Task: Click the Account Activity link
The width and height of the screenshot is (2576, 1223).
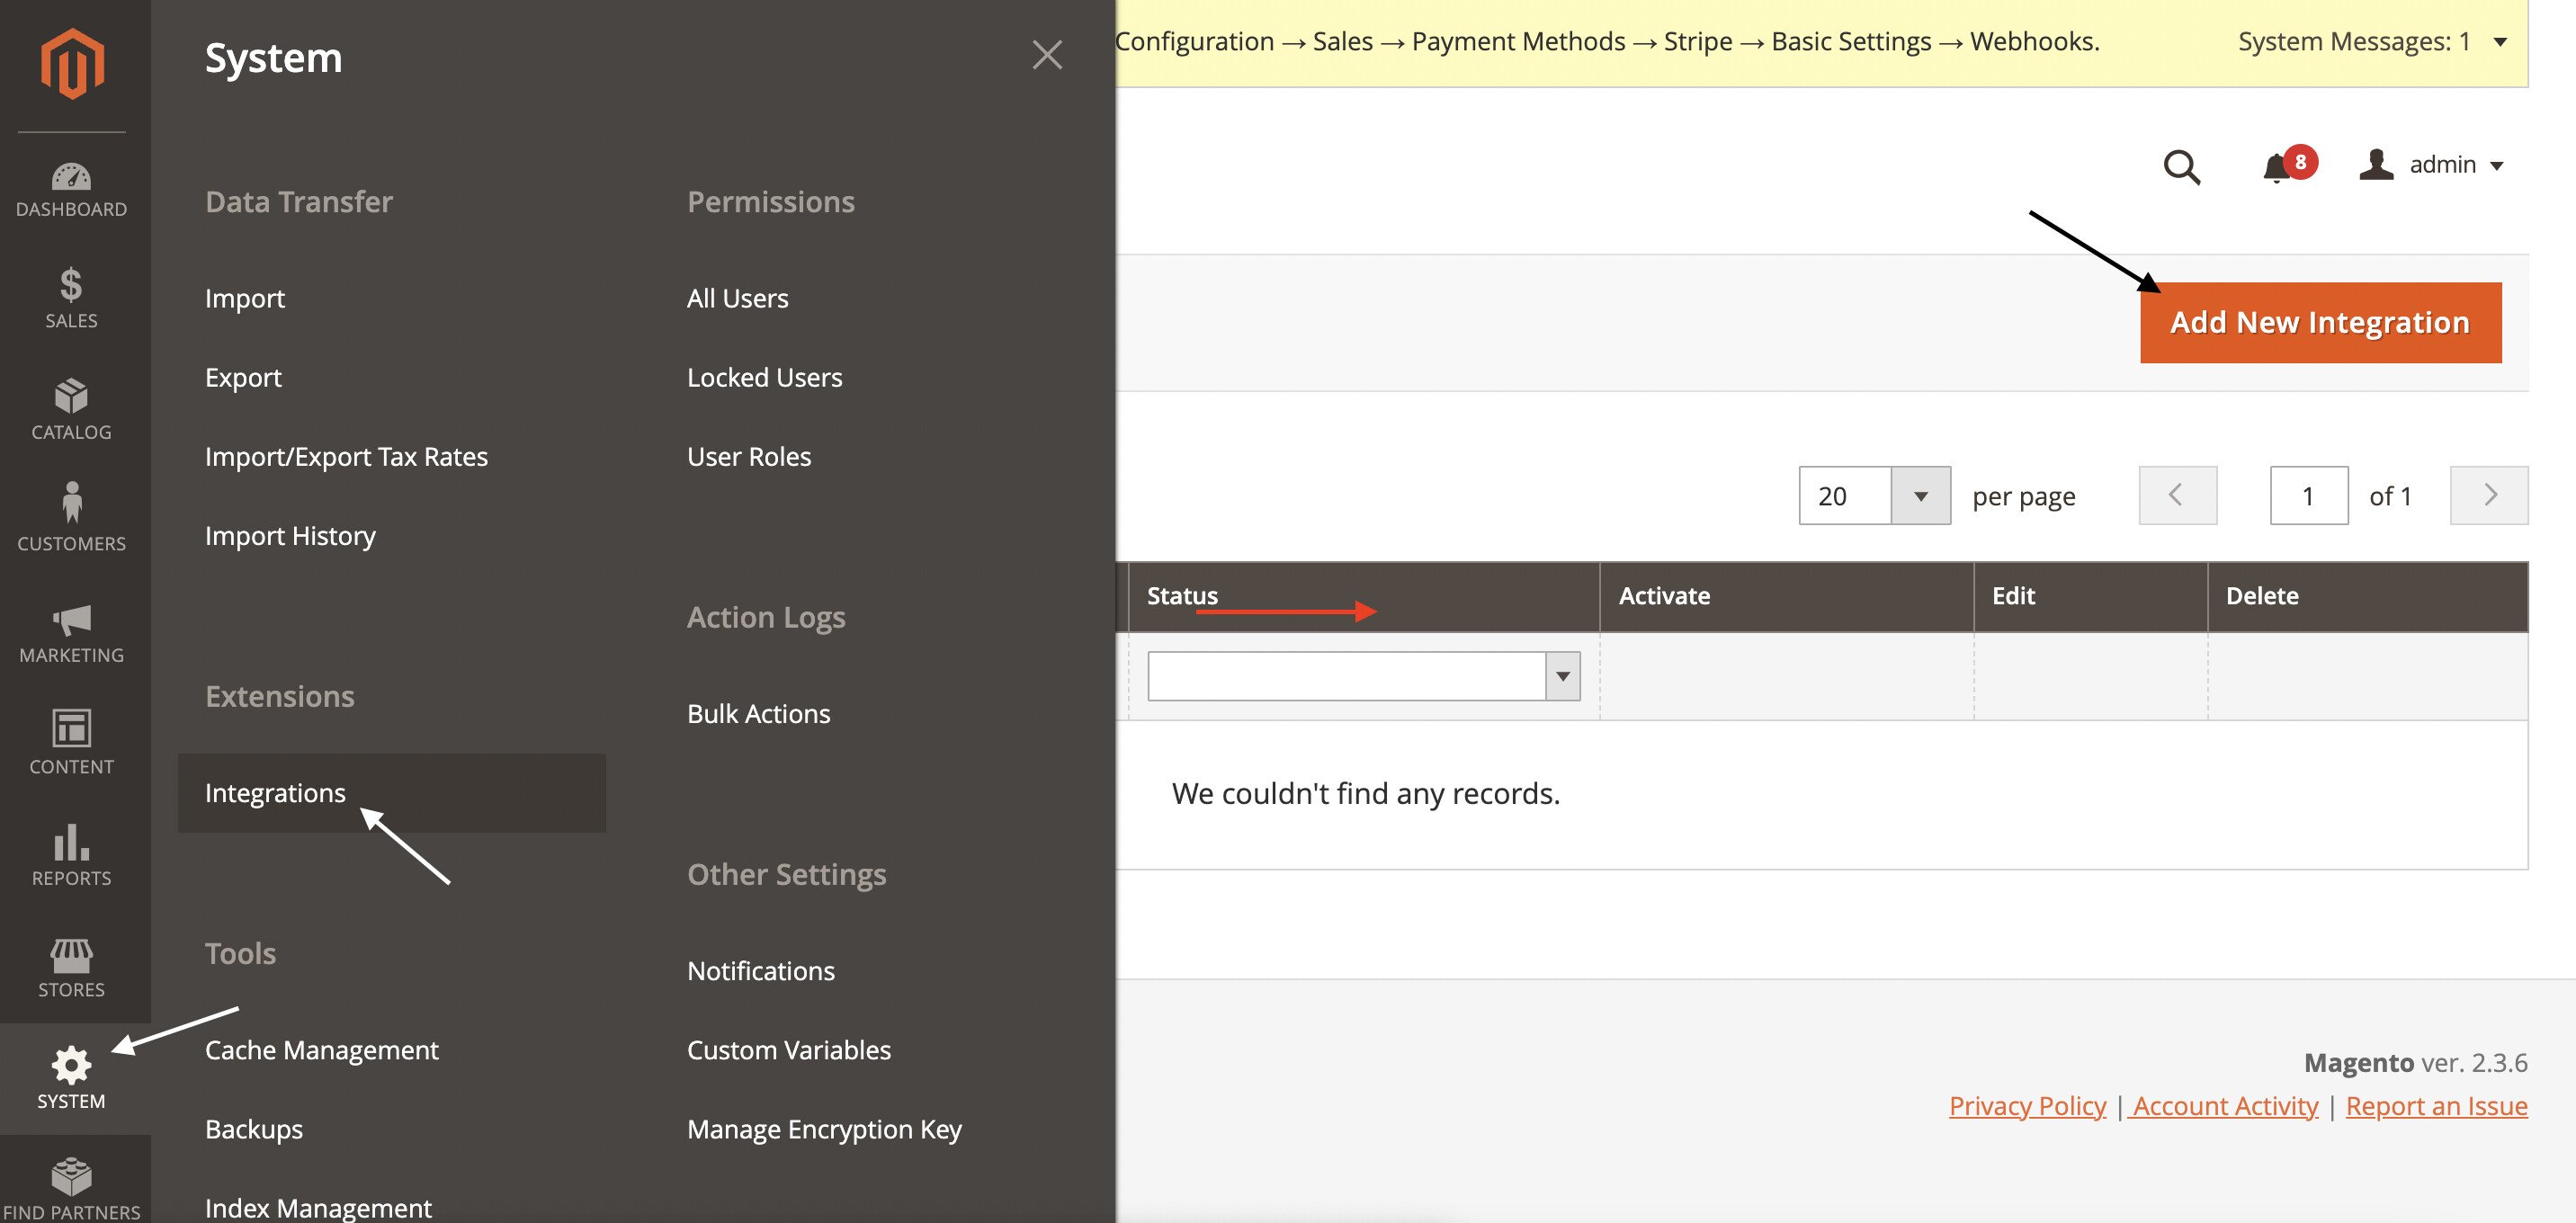Action: (x=2224, y=1105)
